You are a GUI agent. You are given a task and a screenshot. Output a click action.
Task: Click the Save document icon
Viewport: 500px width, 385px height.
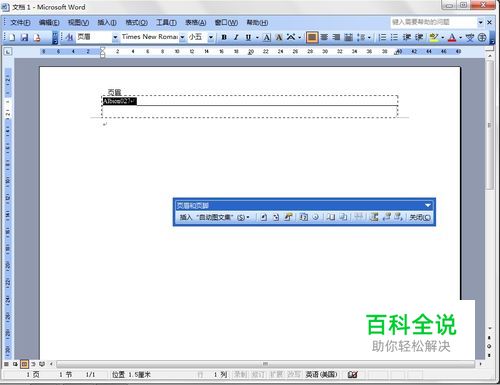click(24, 37)
